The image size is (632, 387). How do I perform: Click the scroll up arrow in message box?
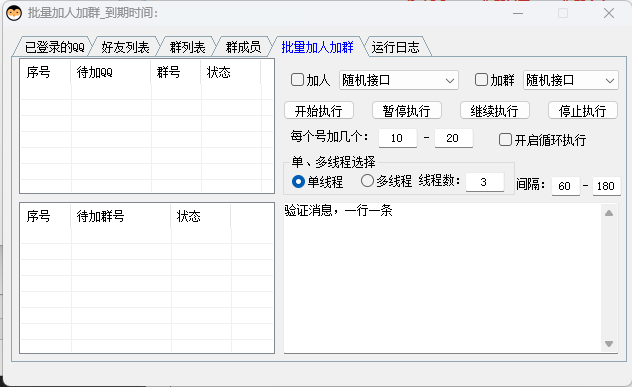[x=609, y=213]
